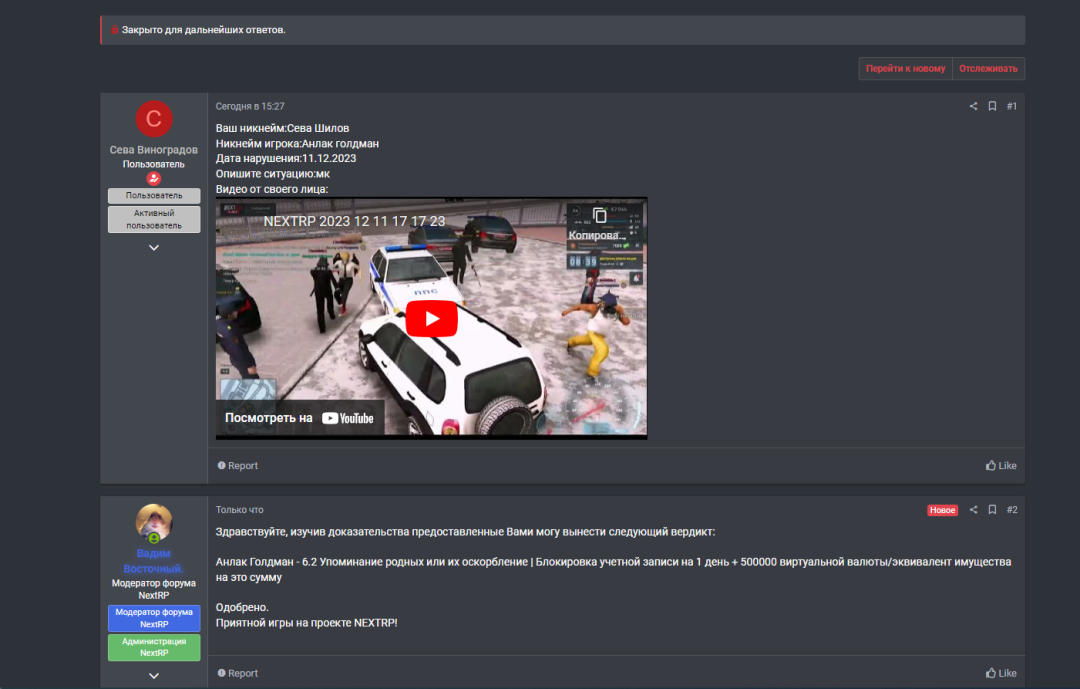1080x689 pixels.
Task: Open Сева Виноградов profile name
Action: 154,150
